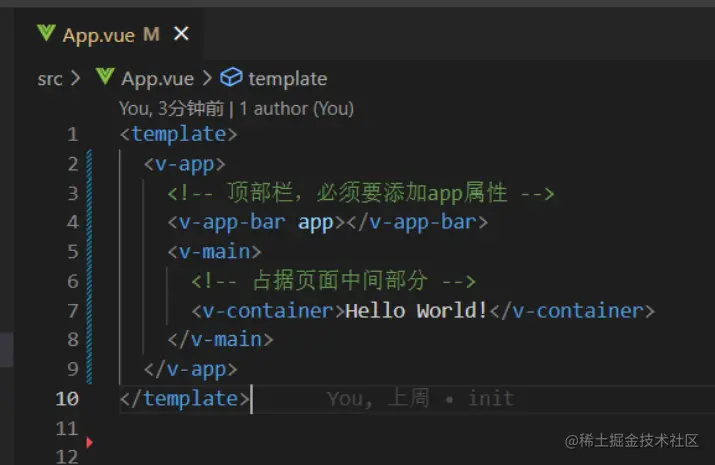Click the git change bar beside line 5
Screen dimensions: 715x465
tap(89, 252)
